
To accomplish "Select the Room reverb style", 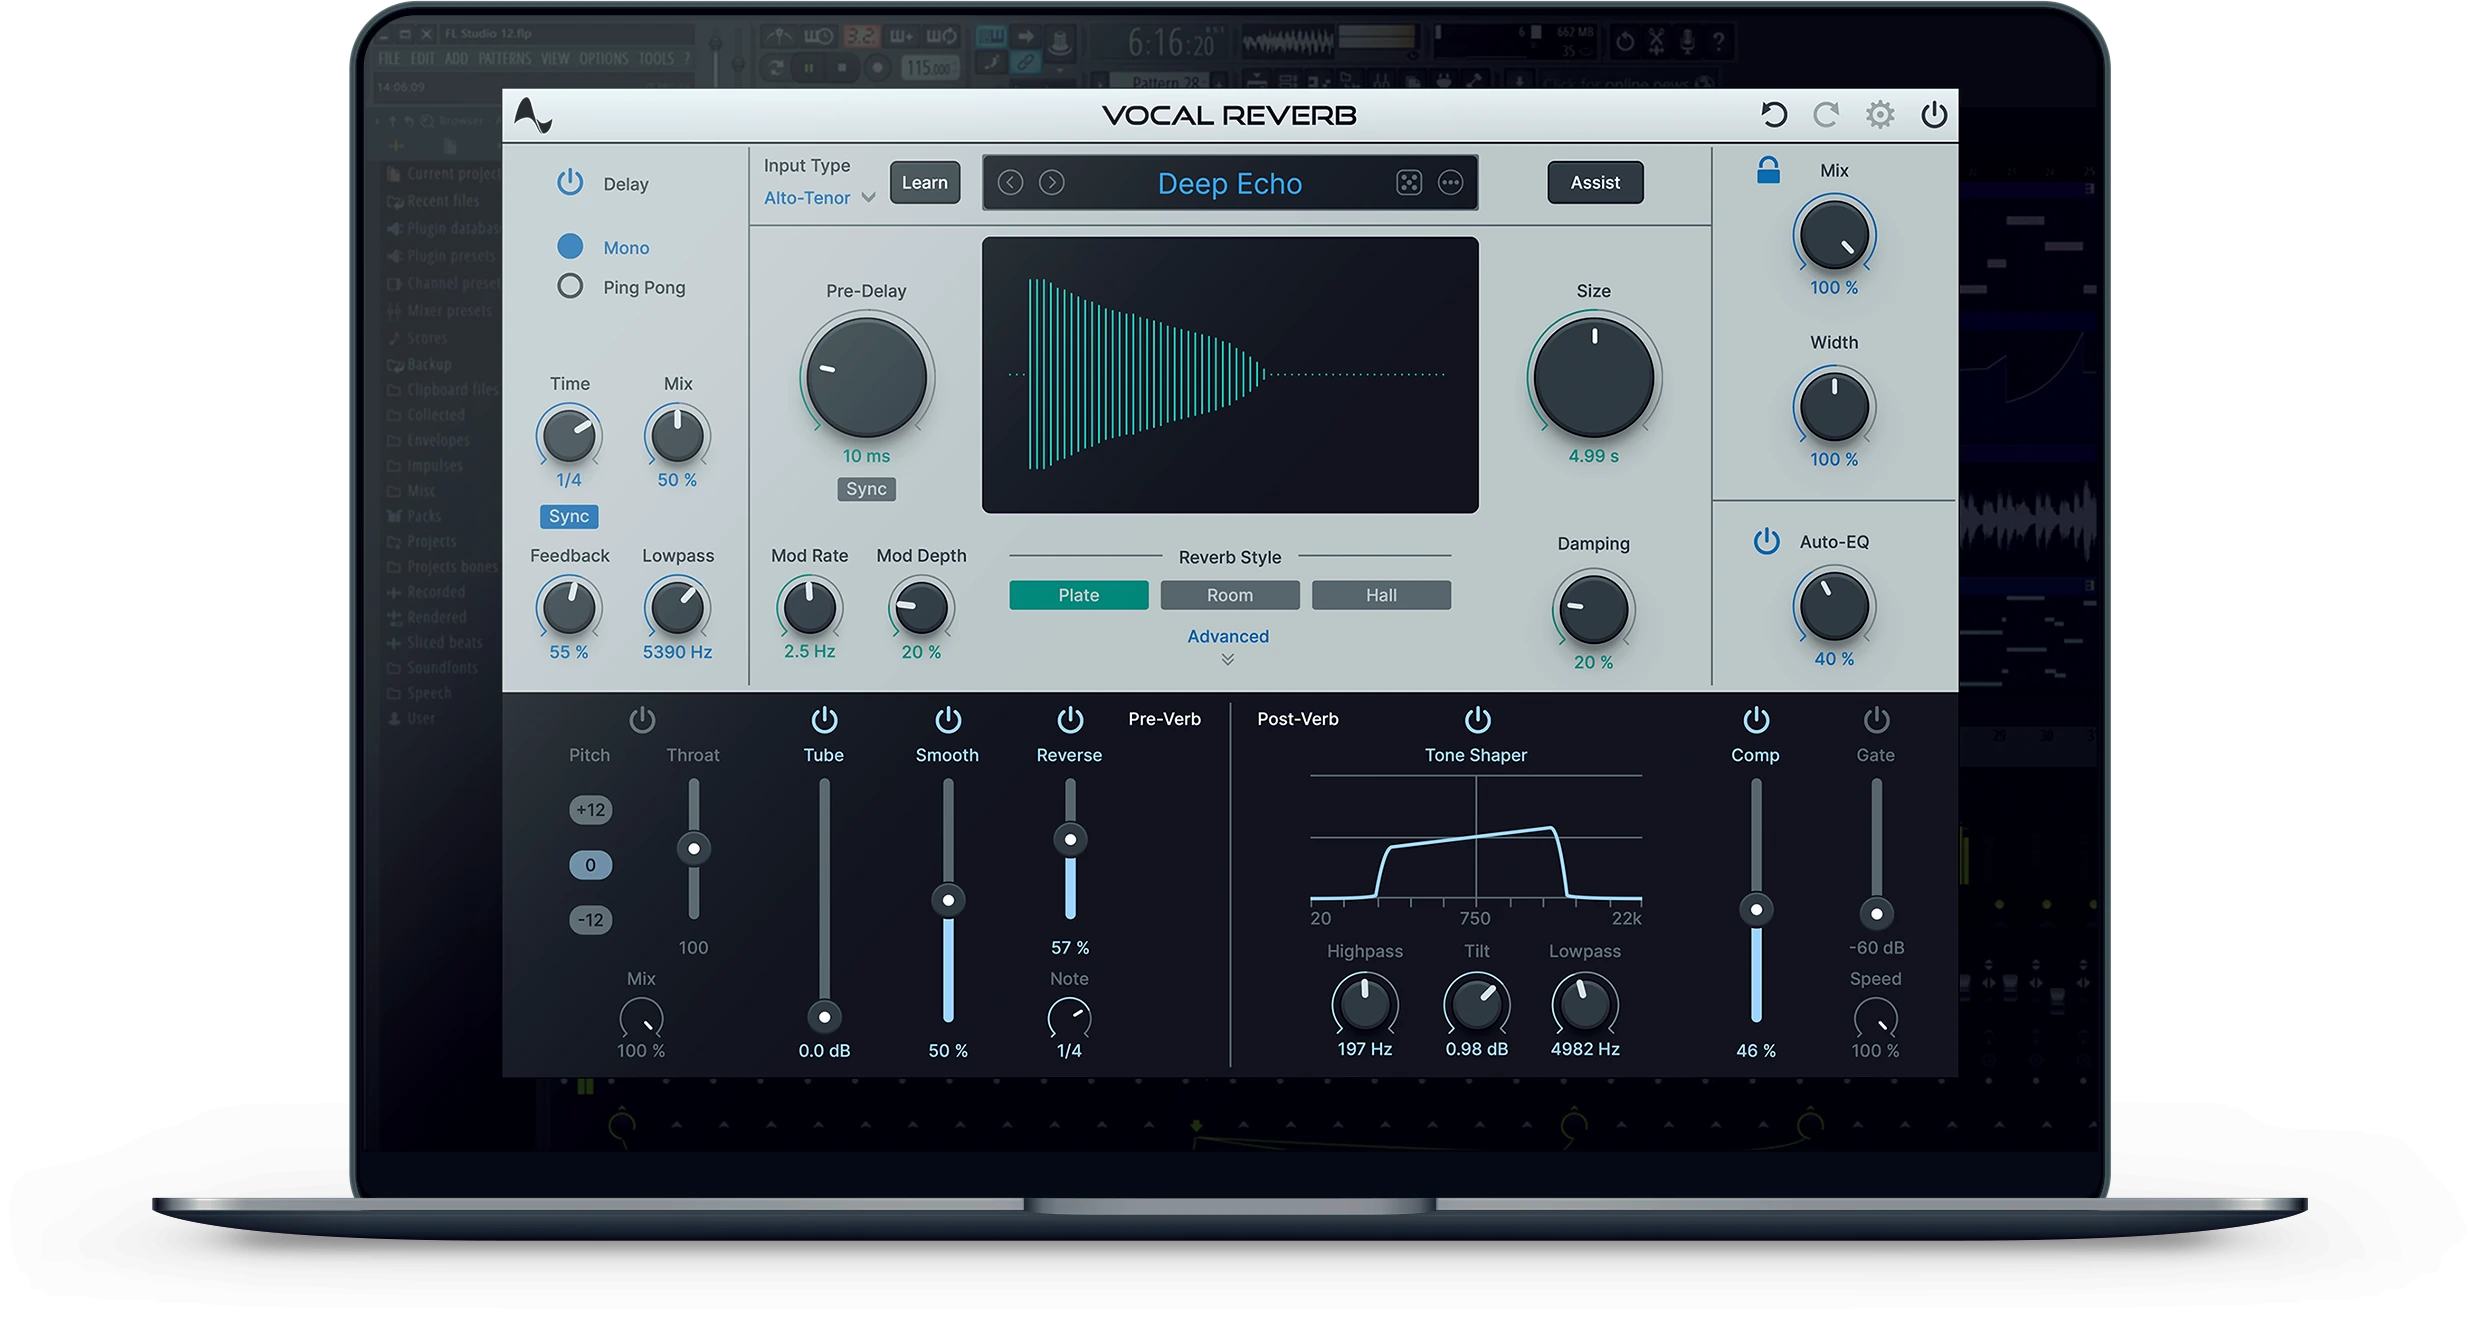I will [1230, 594].
